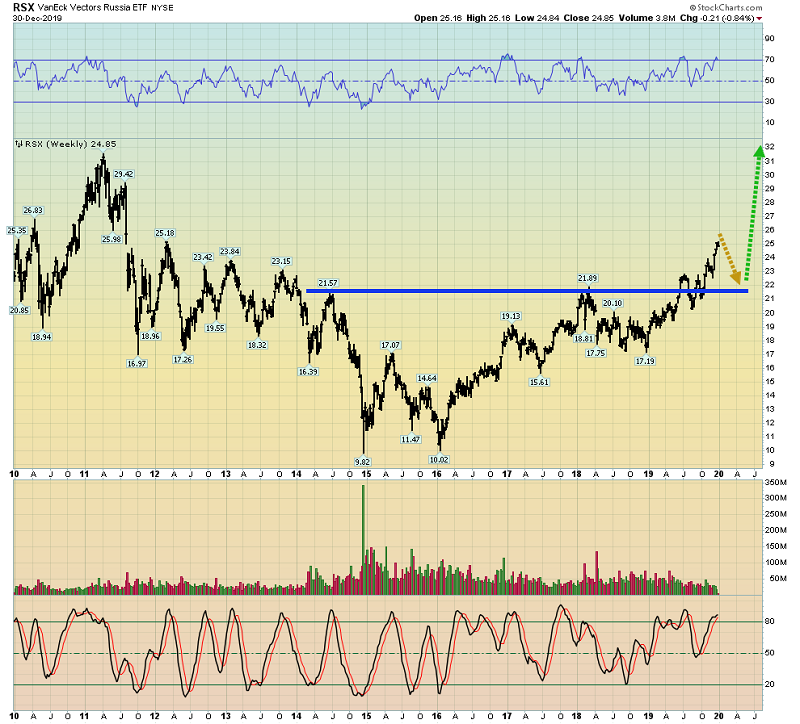Click the StockCharts.com credit text

[726, 7]
